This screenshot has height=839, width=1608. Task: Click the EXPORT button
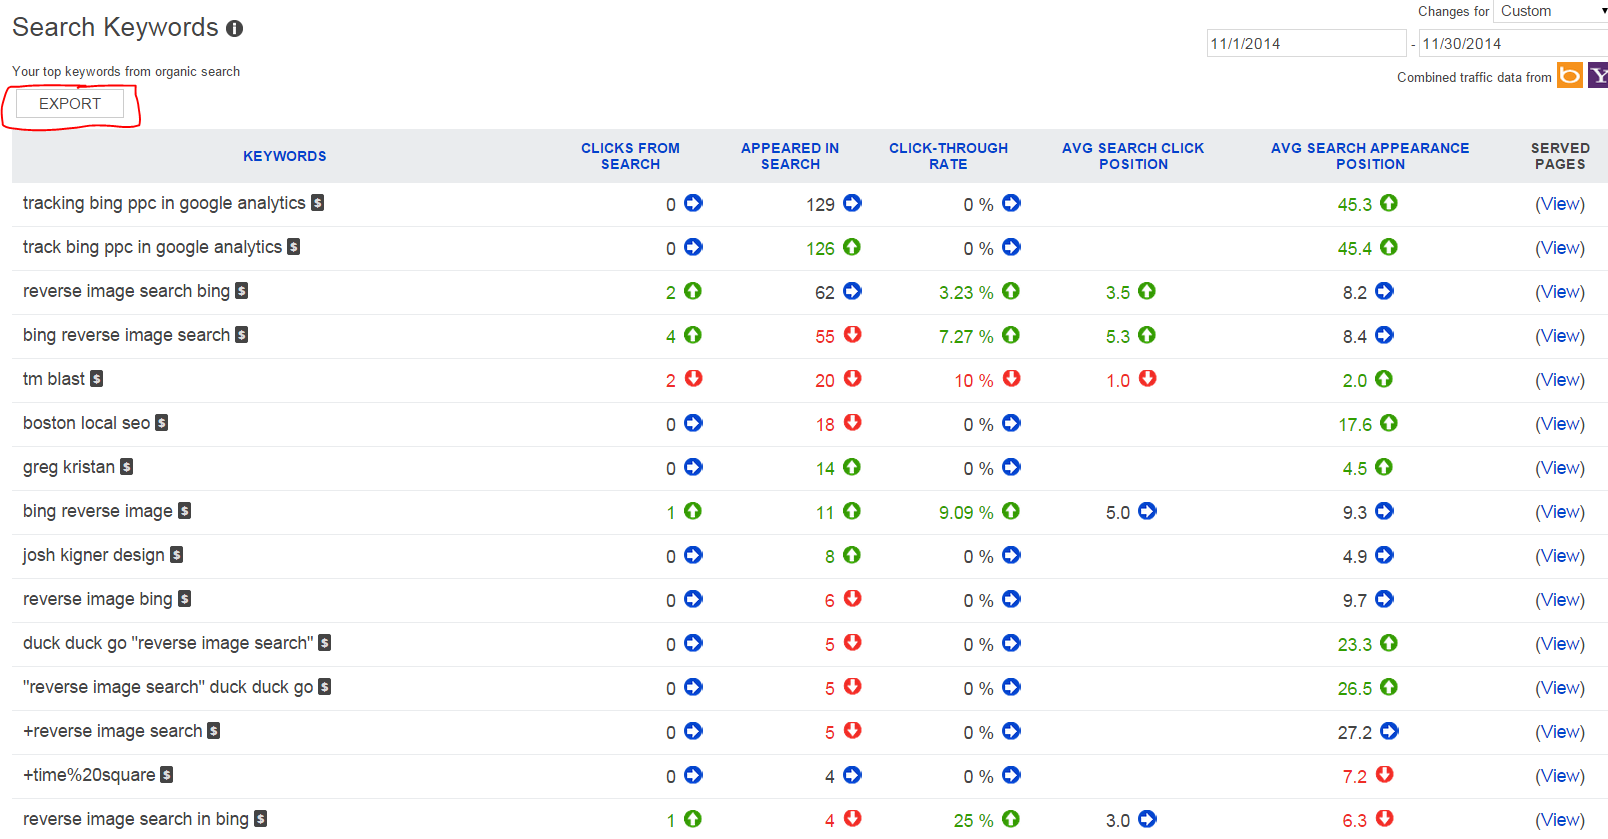(70, 103)
